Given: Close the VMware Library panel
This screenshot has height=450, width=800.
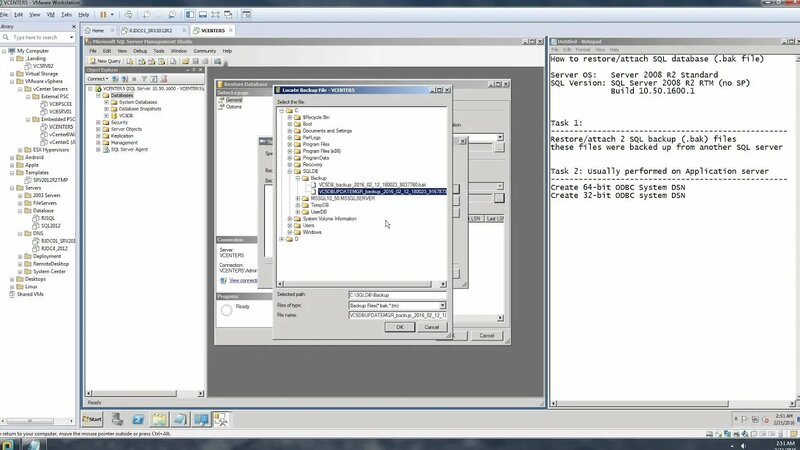Looking at the screenshot, I should coord(73,27).
